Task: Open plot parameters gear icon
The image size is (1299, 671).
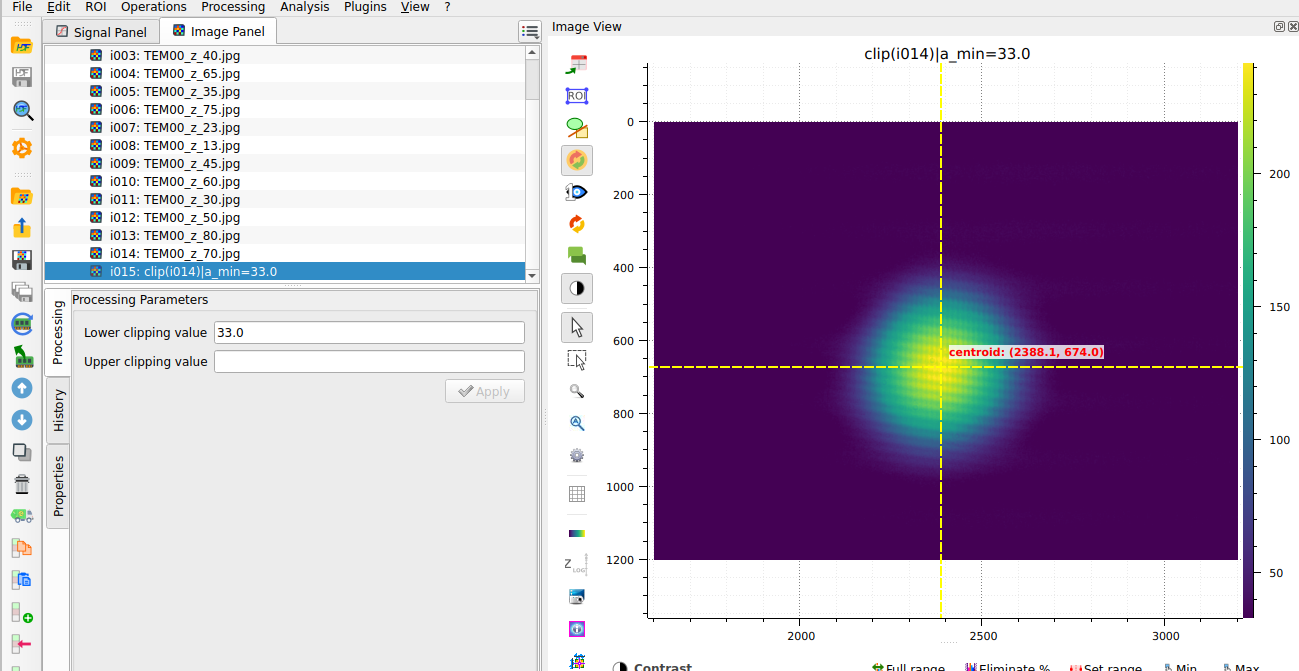Action: 577,455
